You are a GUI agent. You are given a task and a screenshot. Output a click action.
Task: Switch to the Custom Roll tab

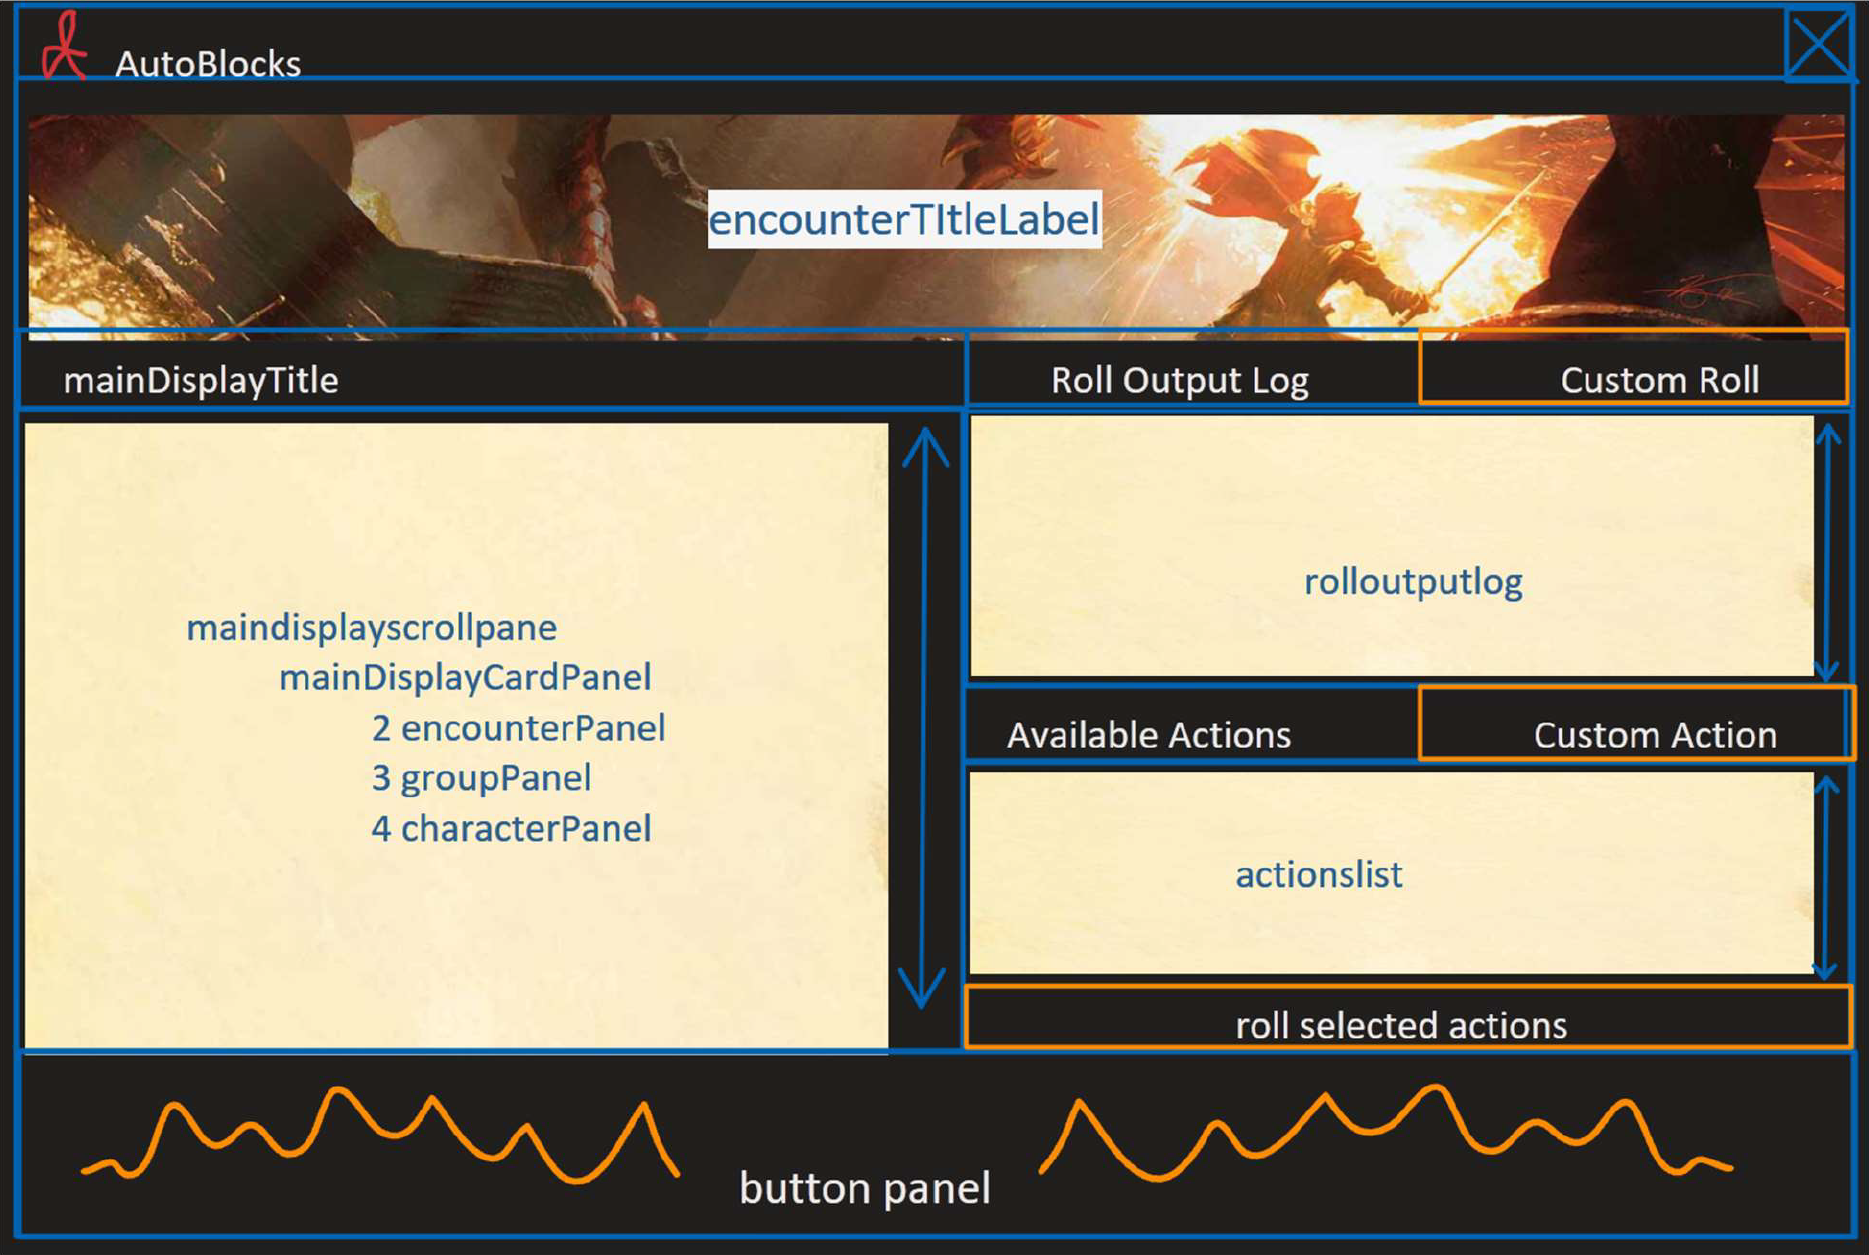coord(1660,380)
